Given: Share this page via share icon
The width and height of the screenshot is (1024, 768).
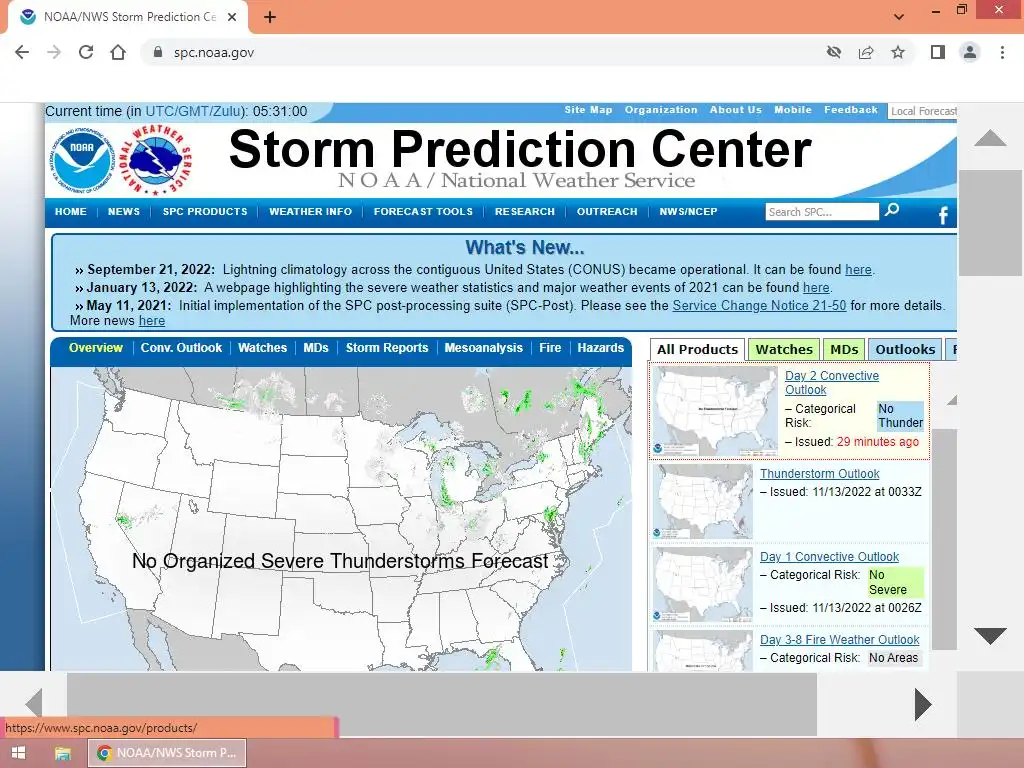Looking at the screenshot, I should pos(866,52).
